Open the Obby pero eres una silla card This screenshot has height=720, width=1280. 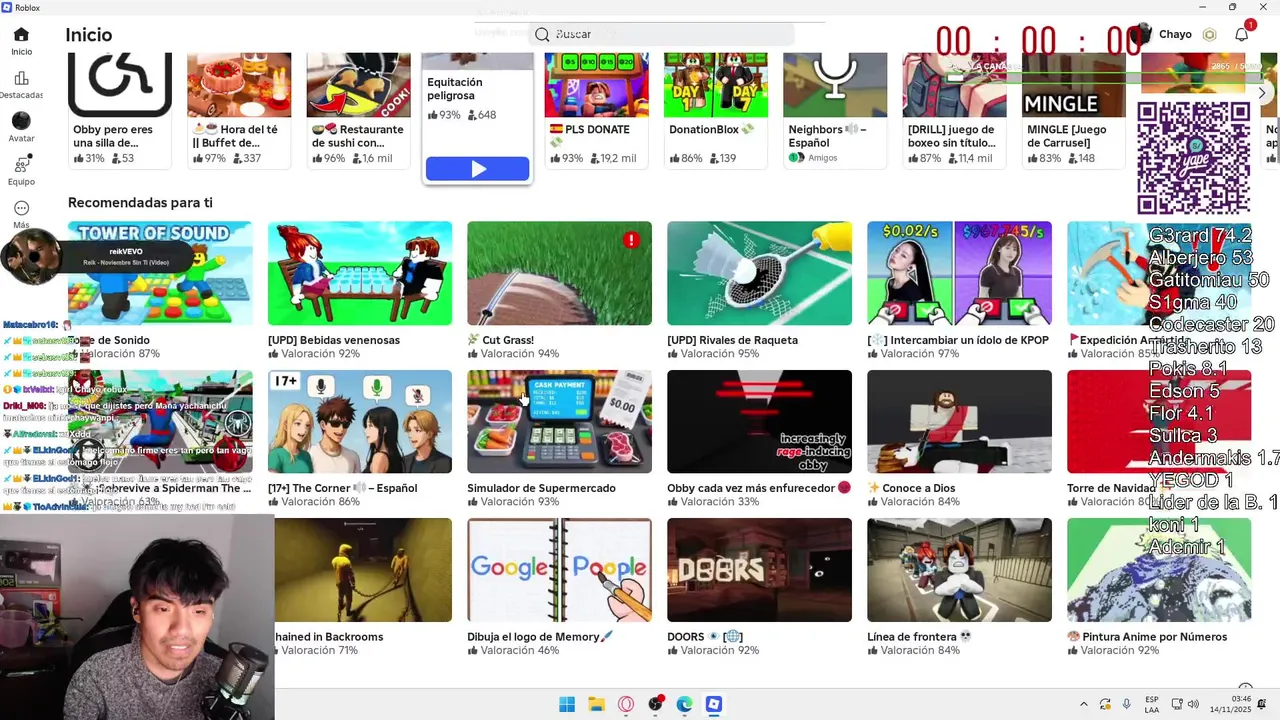[120, 110]
